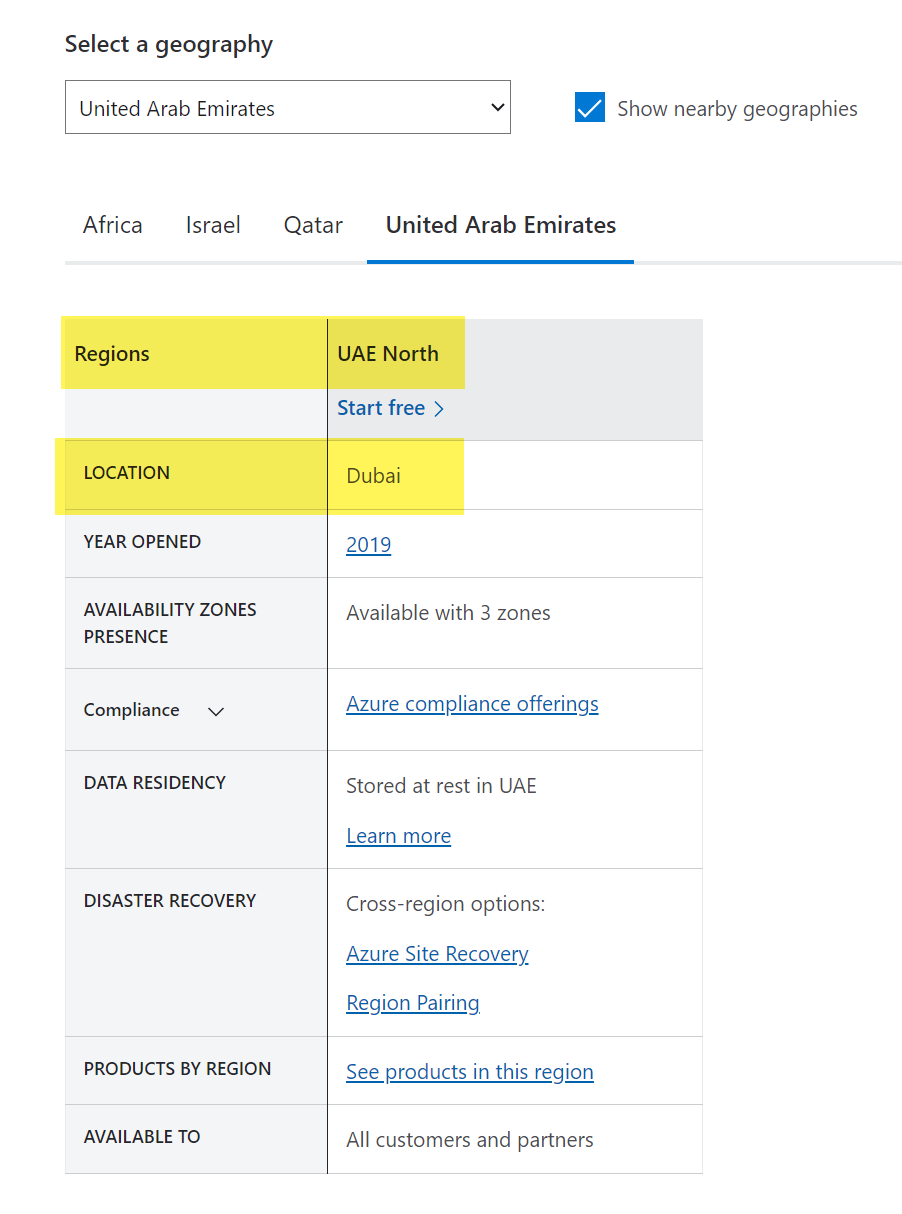Click the UAE North region header
The width and height of the screenshot is (902, 1214).
(x=388, y=354)
